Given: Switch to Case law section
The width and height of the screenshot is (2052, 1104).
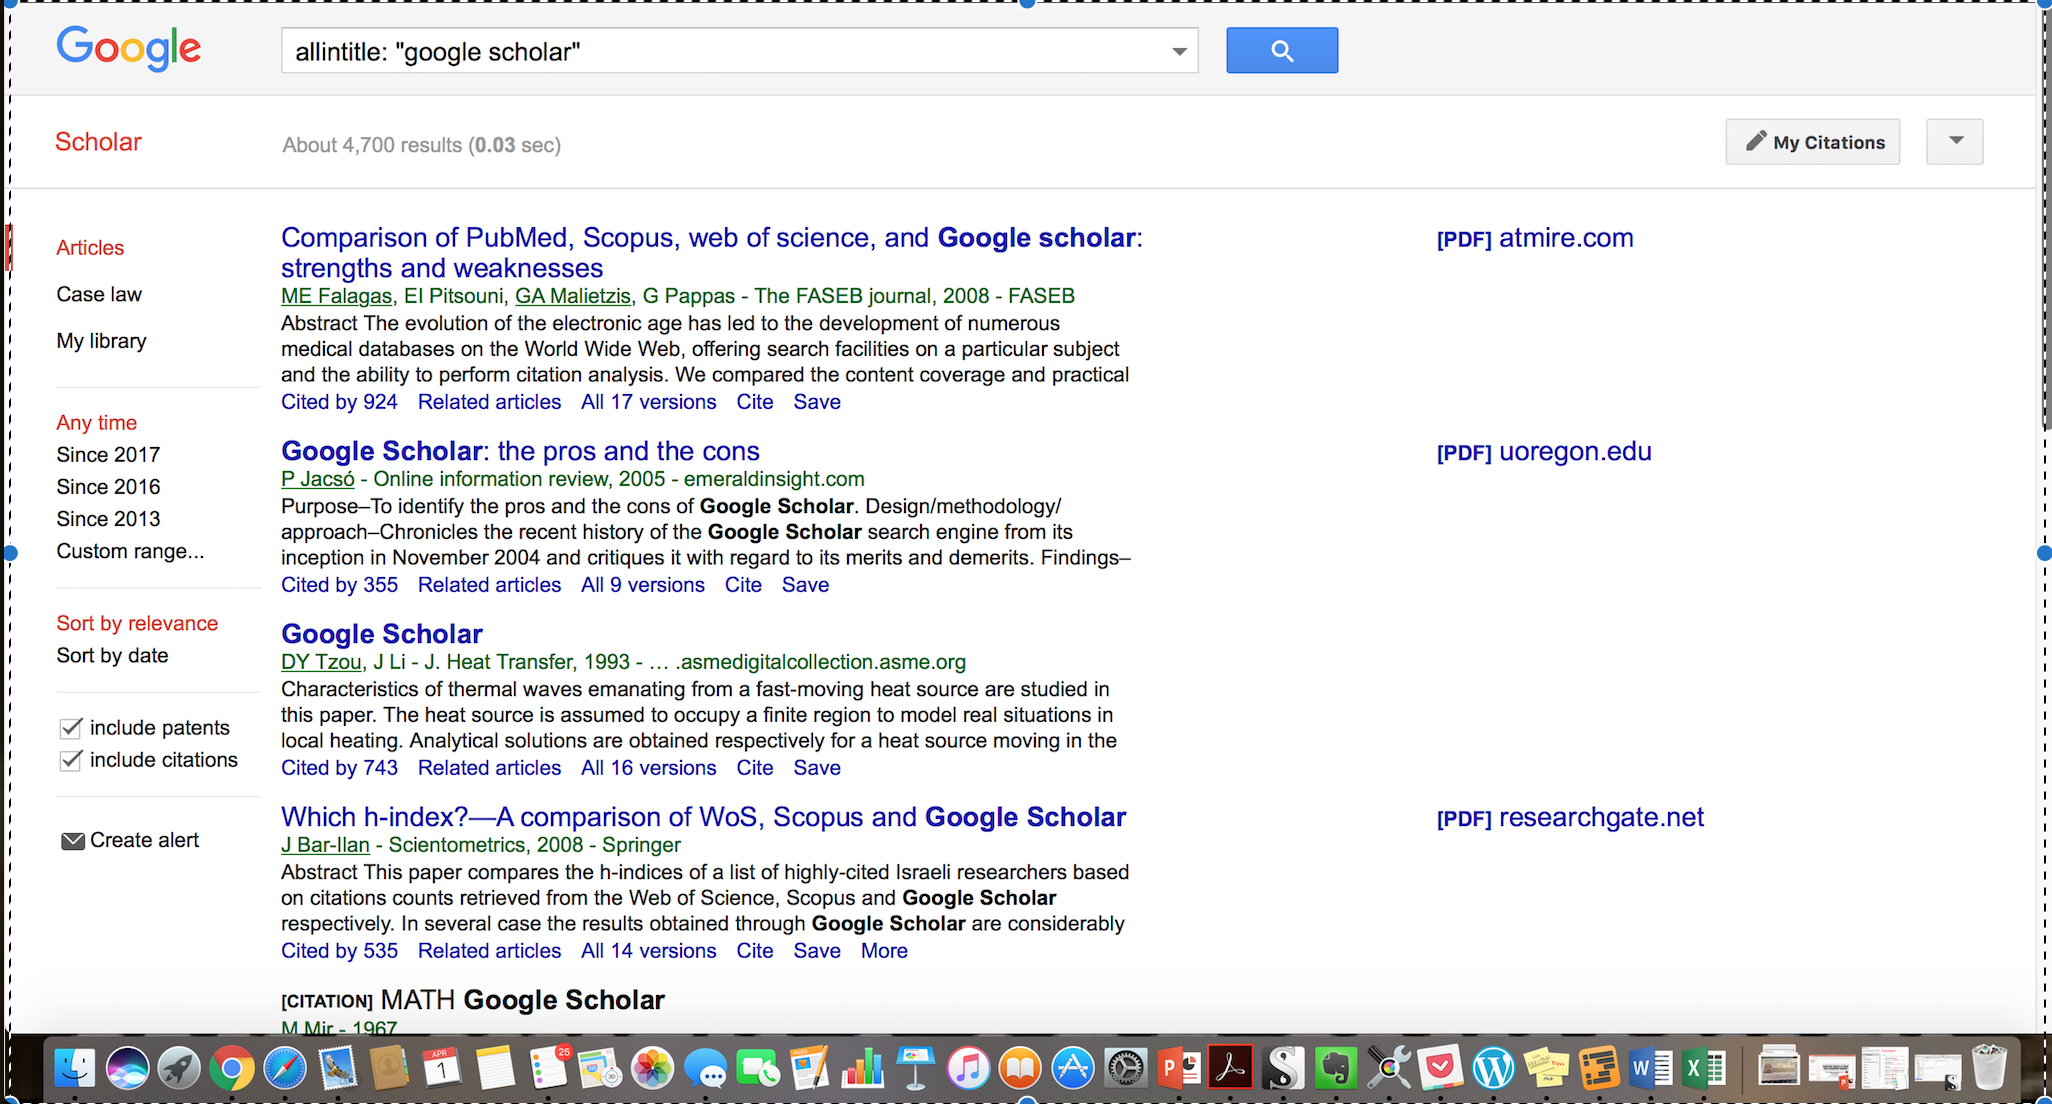Looking at the screenshot, I should (x=99, y=294).
